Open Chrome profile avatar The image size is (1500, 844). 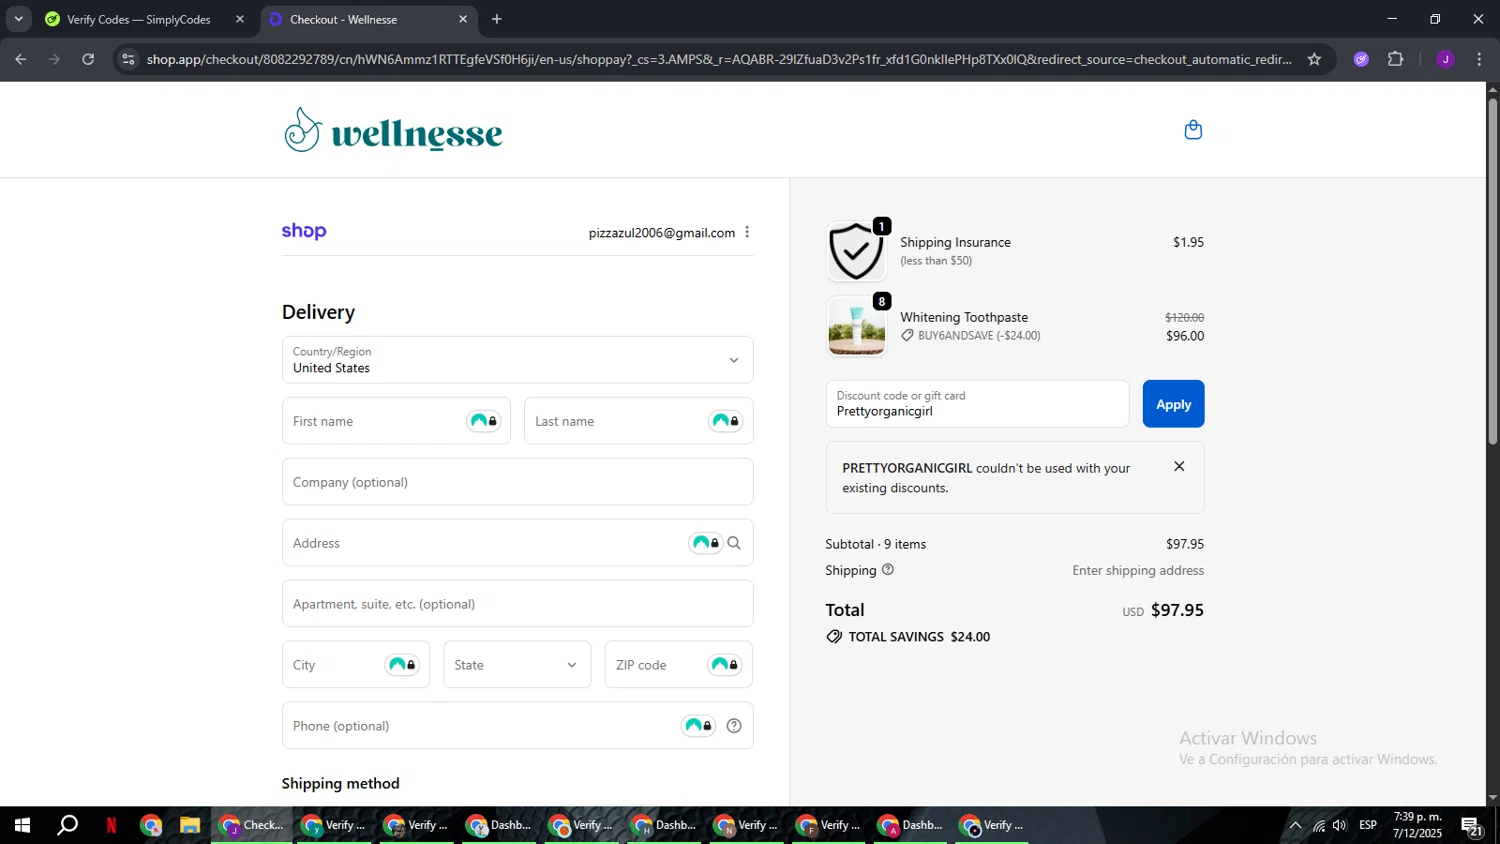coord(1445,59)
